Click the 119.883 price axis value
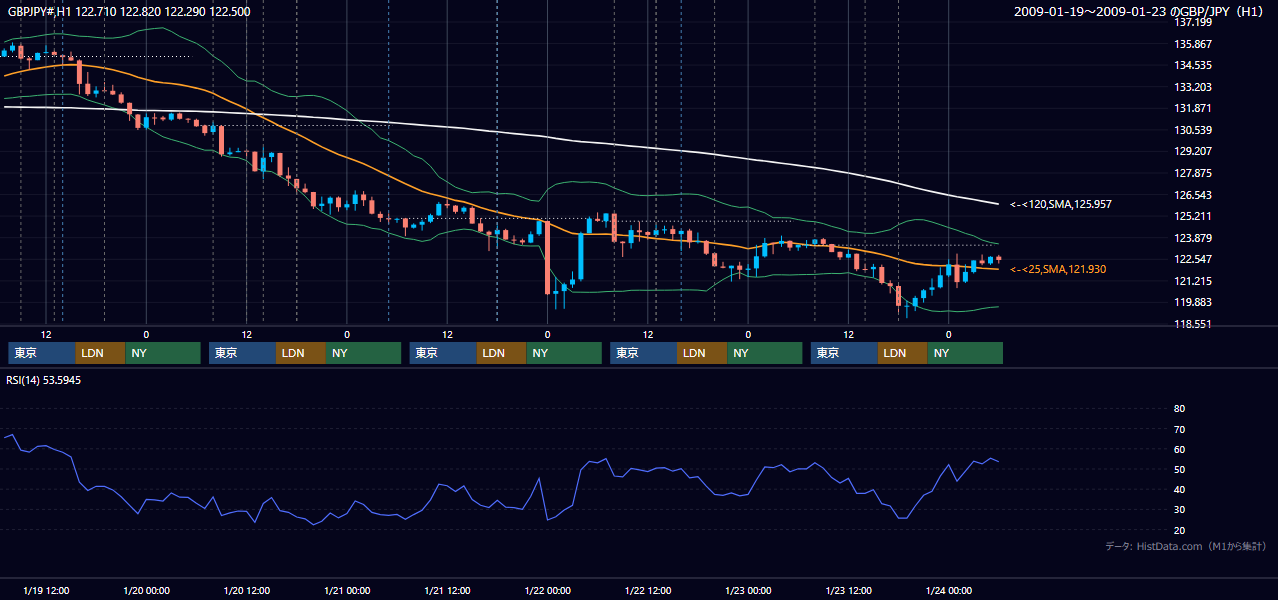This screenshot has width=1278, height=600. tap(1193, 302)
